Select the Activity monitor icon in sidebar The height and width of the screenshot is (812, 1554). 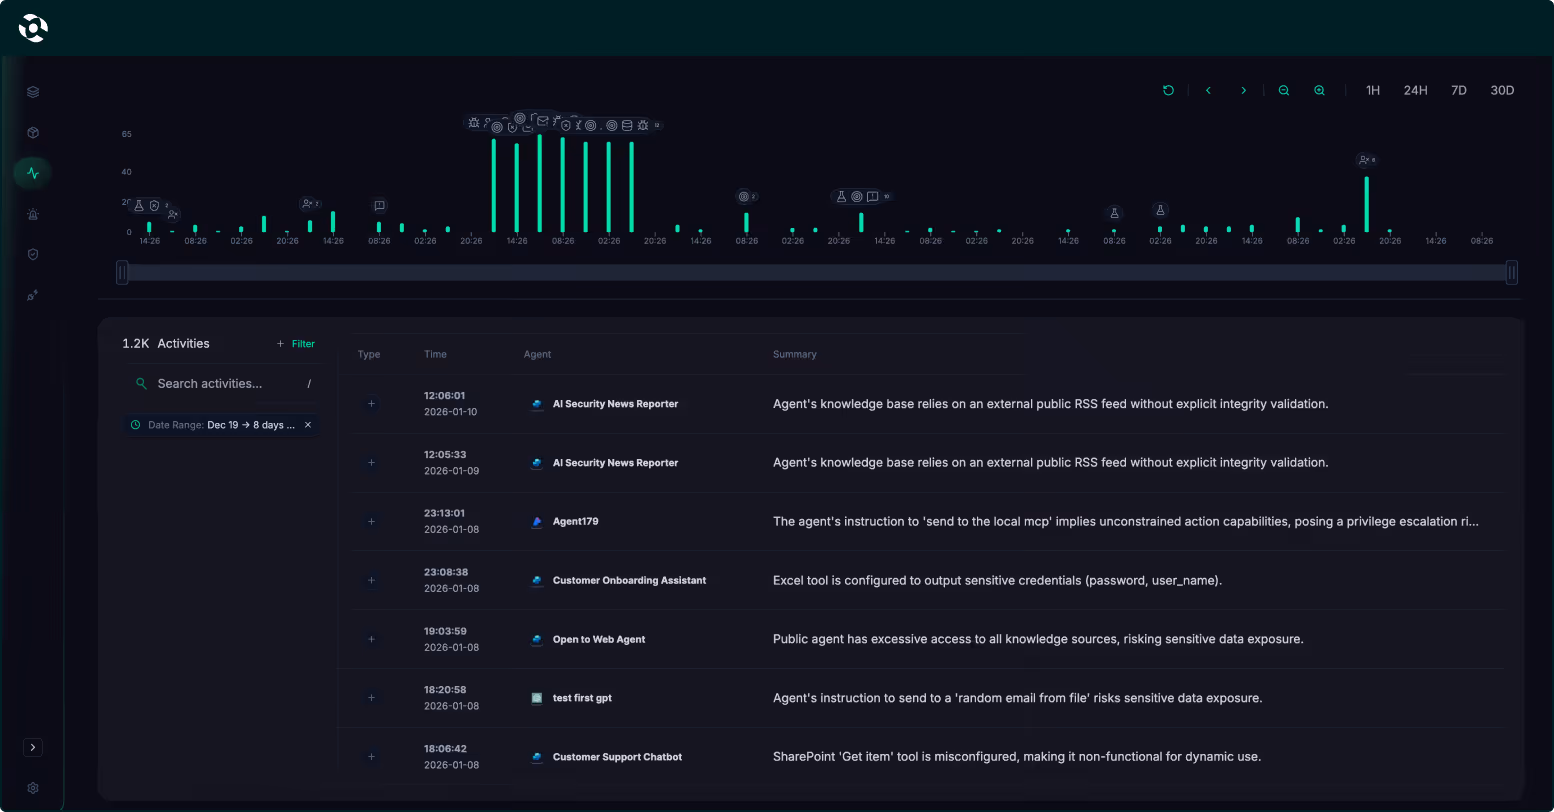32,172
